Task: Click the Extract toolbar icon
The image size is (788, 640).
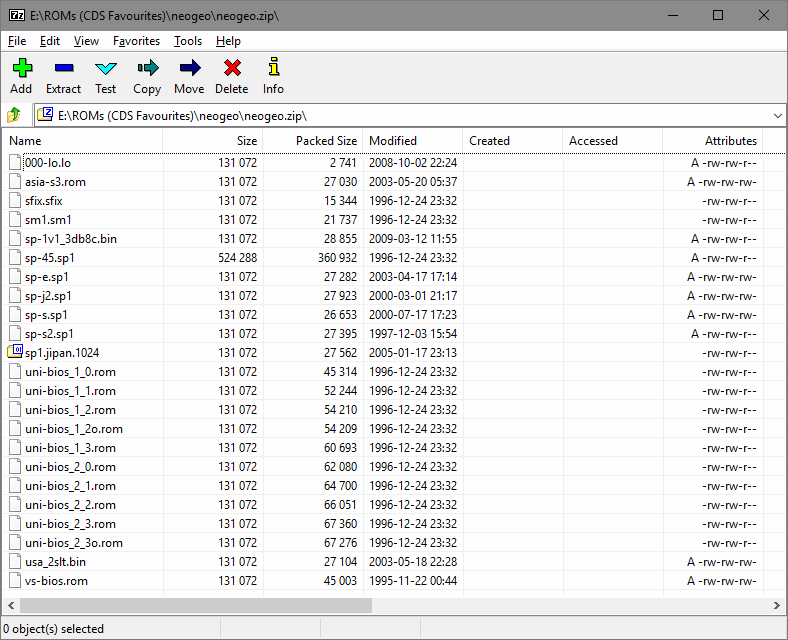Action: [64, 68]
